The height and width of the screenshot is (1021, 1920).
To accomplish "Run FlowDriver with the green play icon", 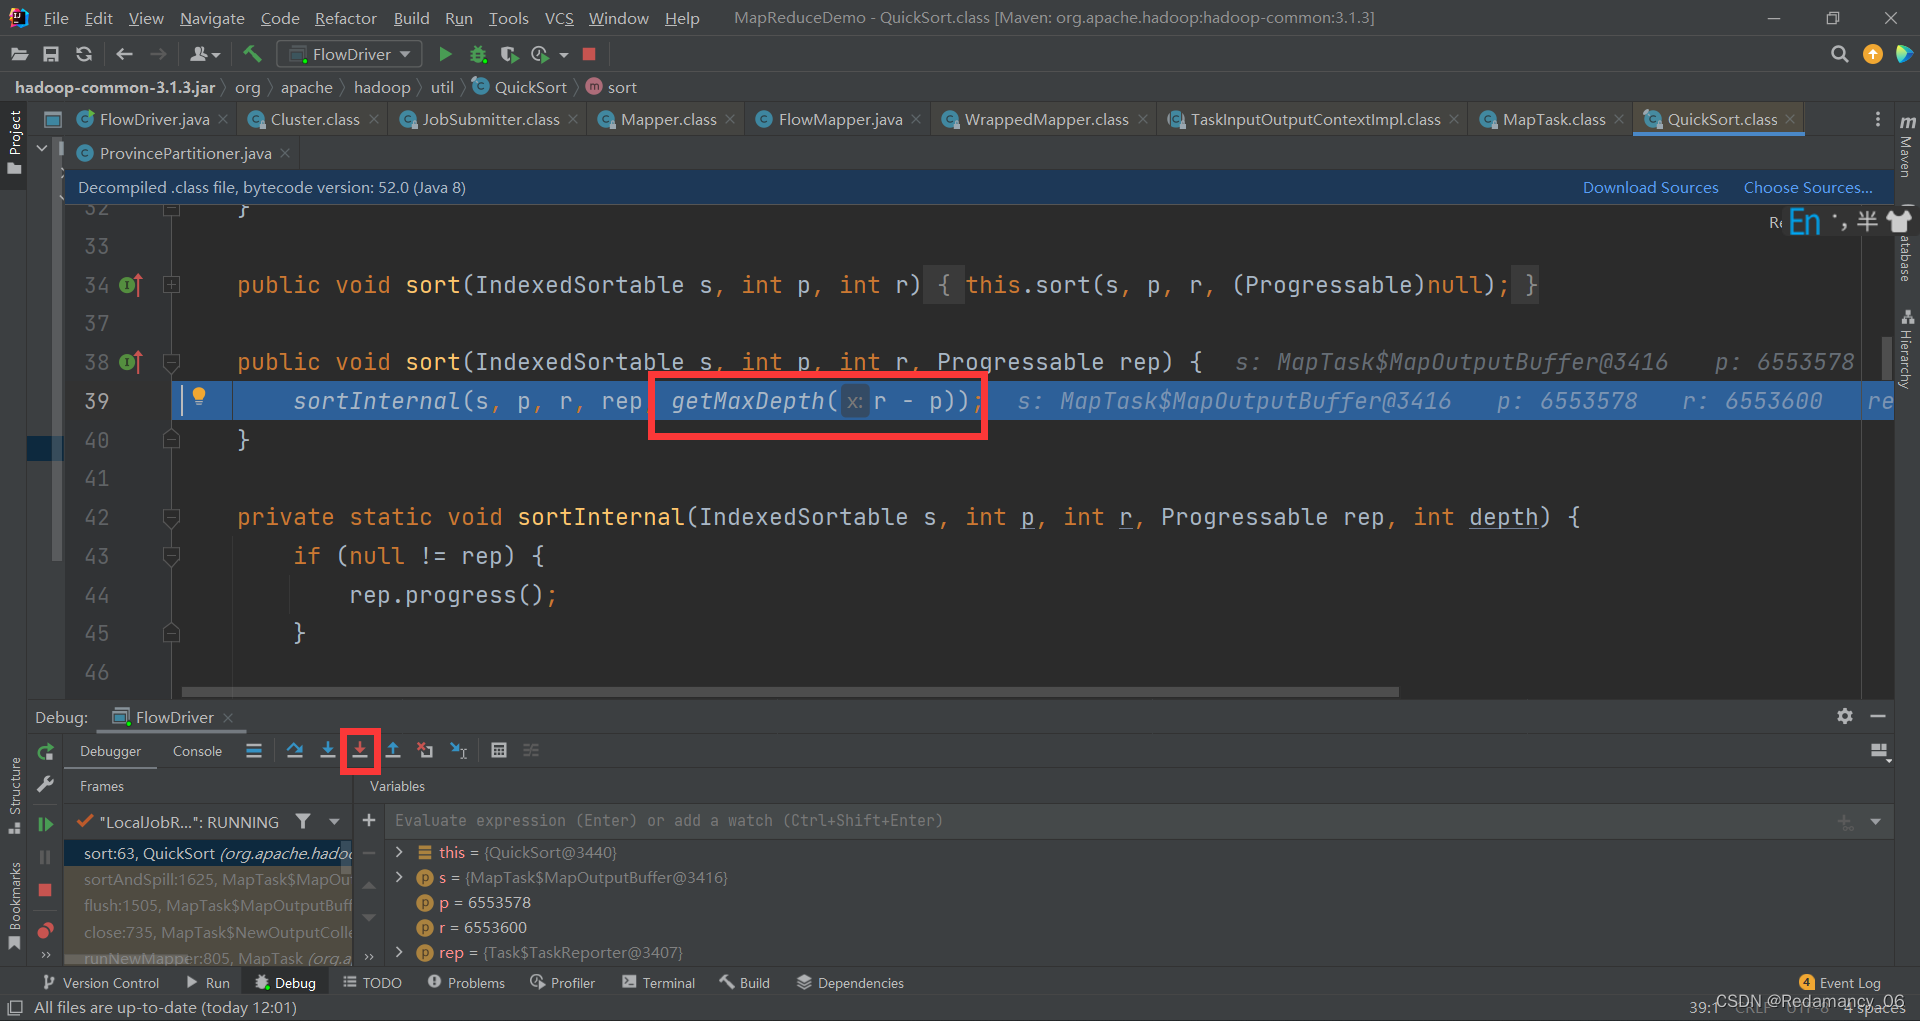I will tap(445, 54).
